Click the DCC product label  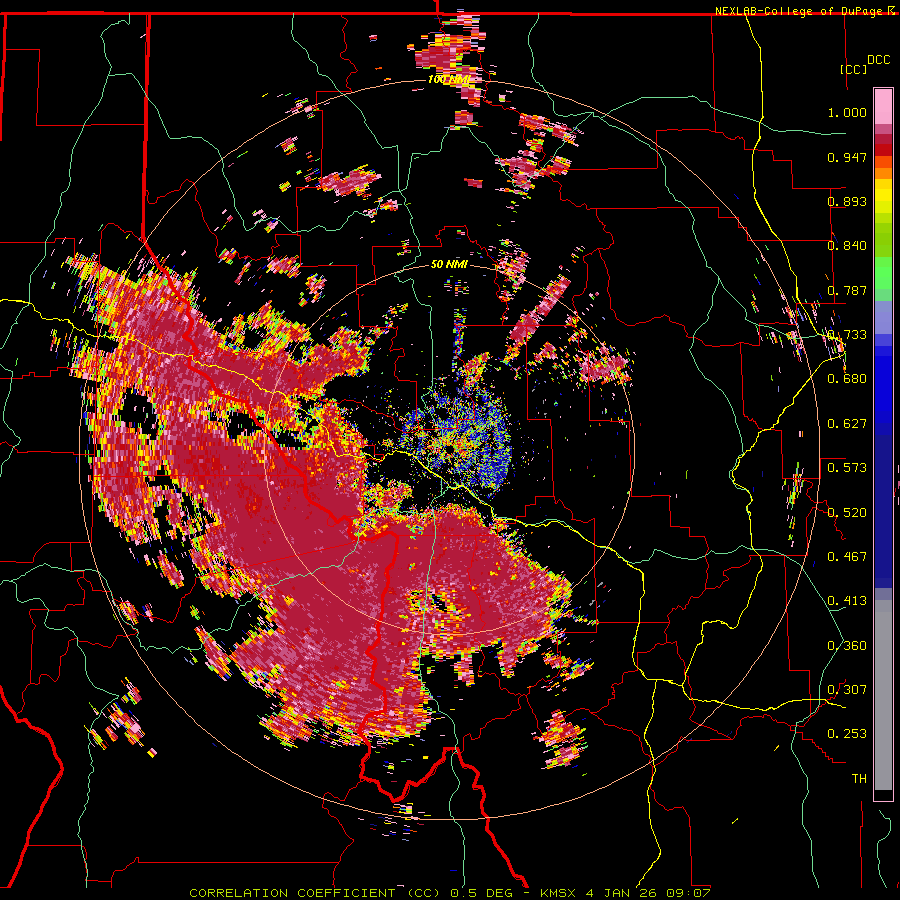pyautogui.click(x=878, y=60)
